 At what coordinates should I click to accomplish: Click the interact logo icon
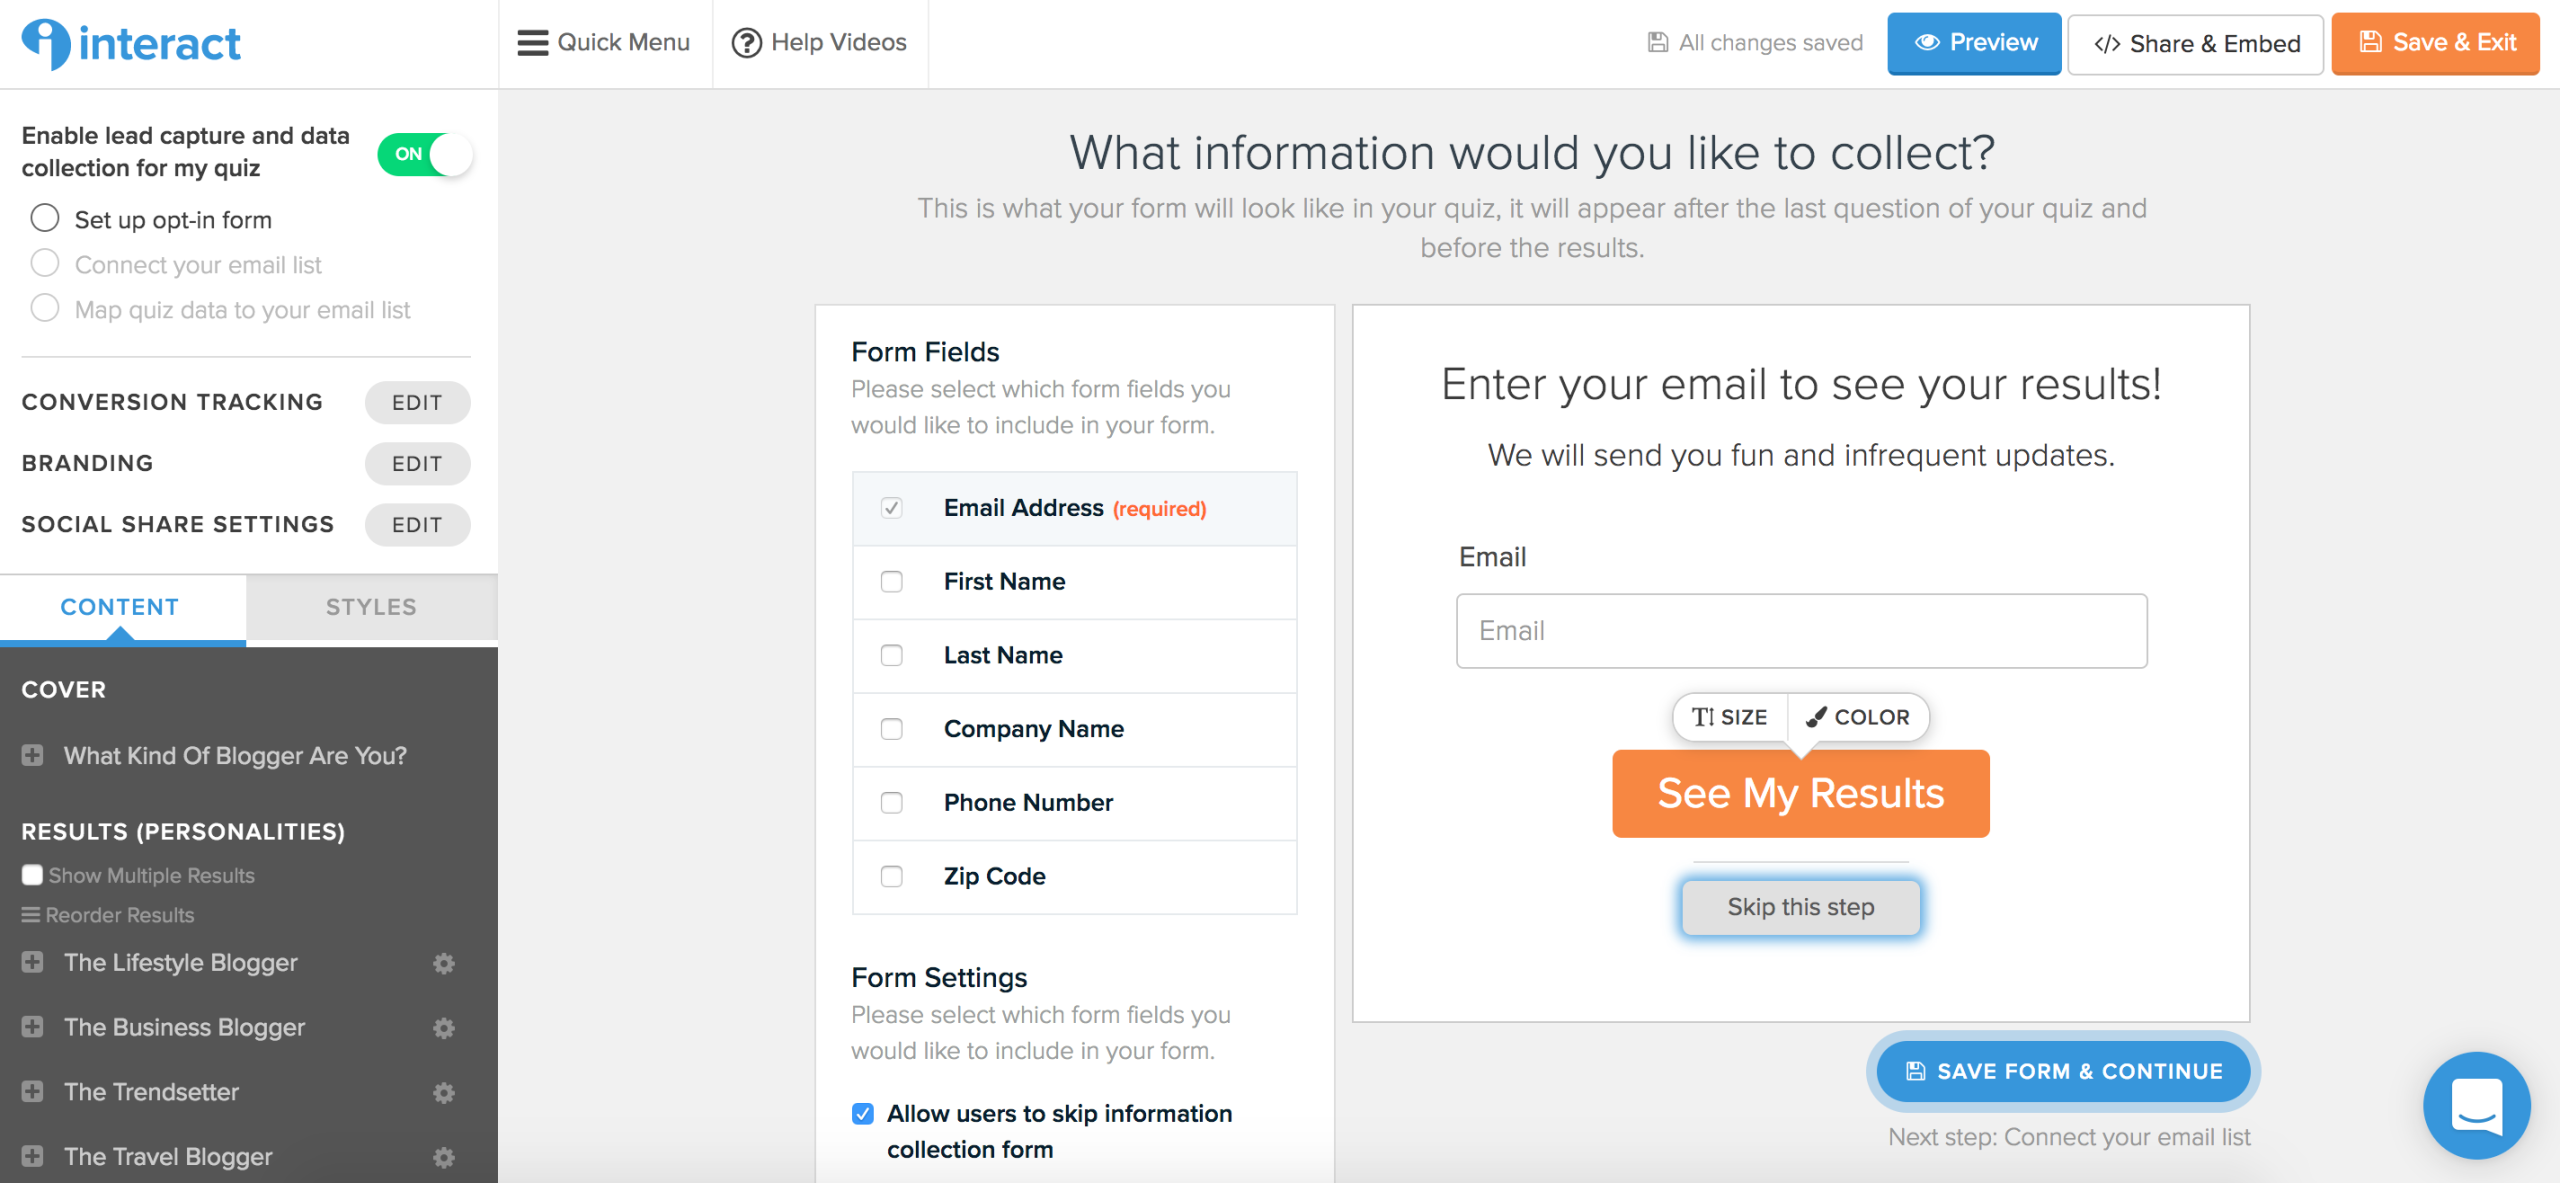tap(46, 44)
